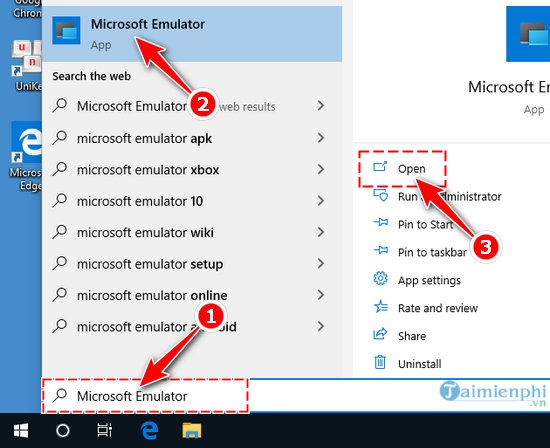The height and width of the screenshot is (448, 550).
Task: Click the gear icon for App settings
Action: click(380, 279)
